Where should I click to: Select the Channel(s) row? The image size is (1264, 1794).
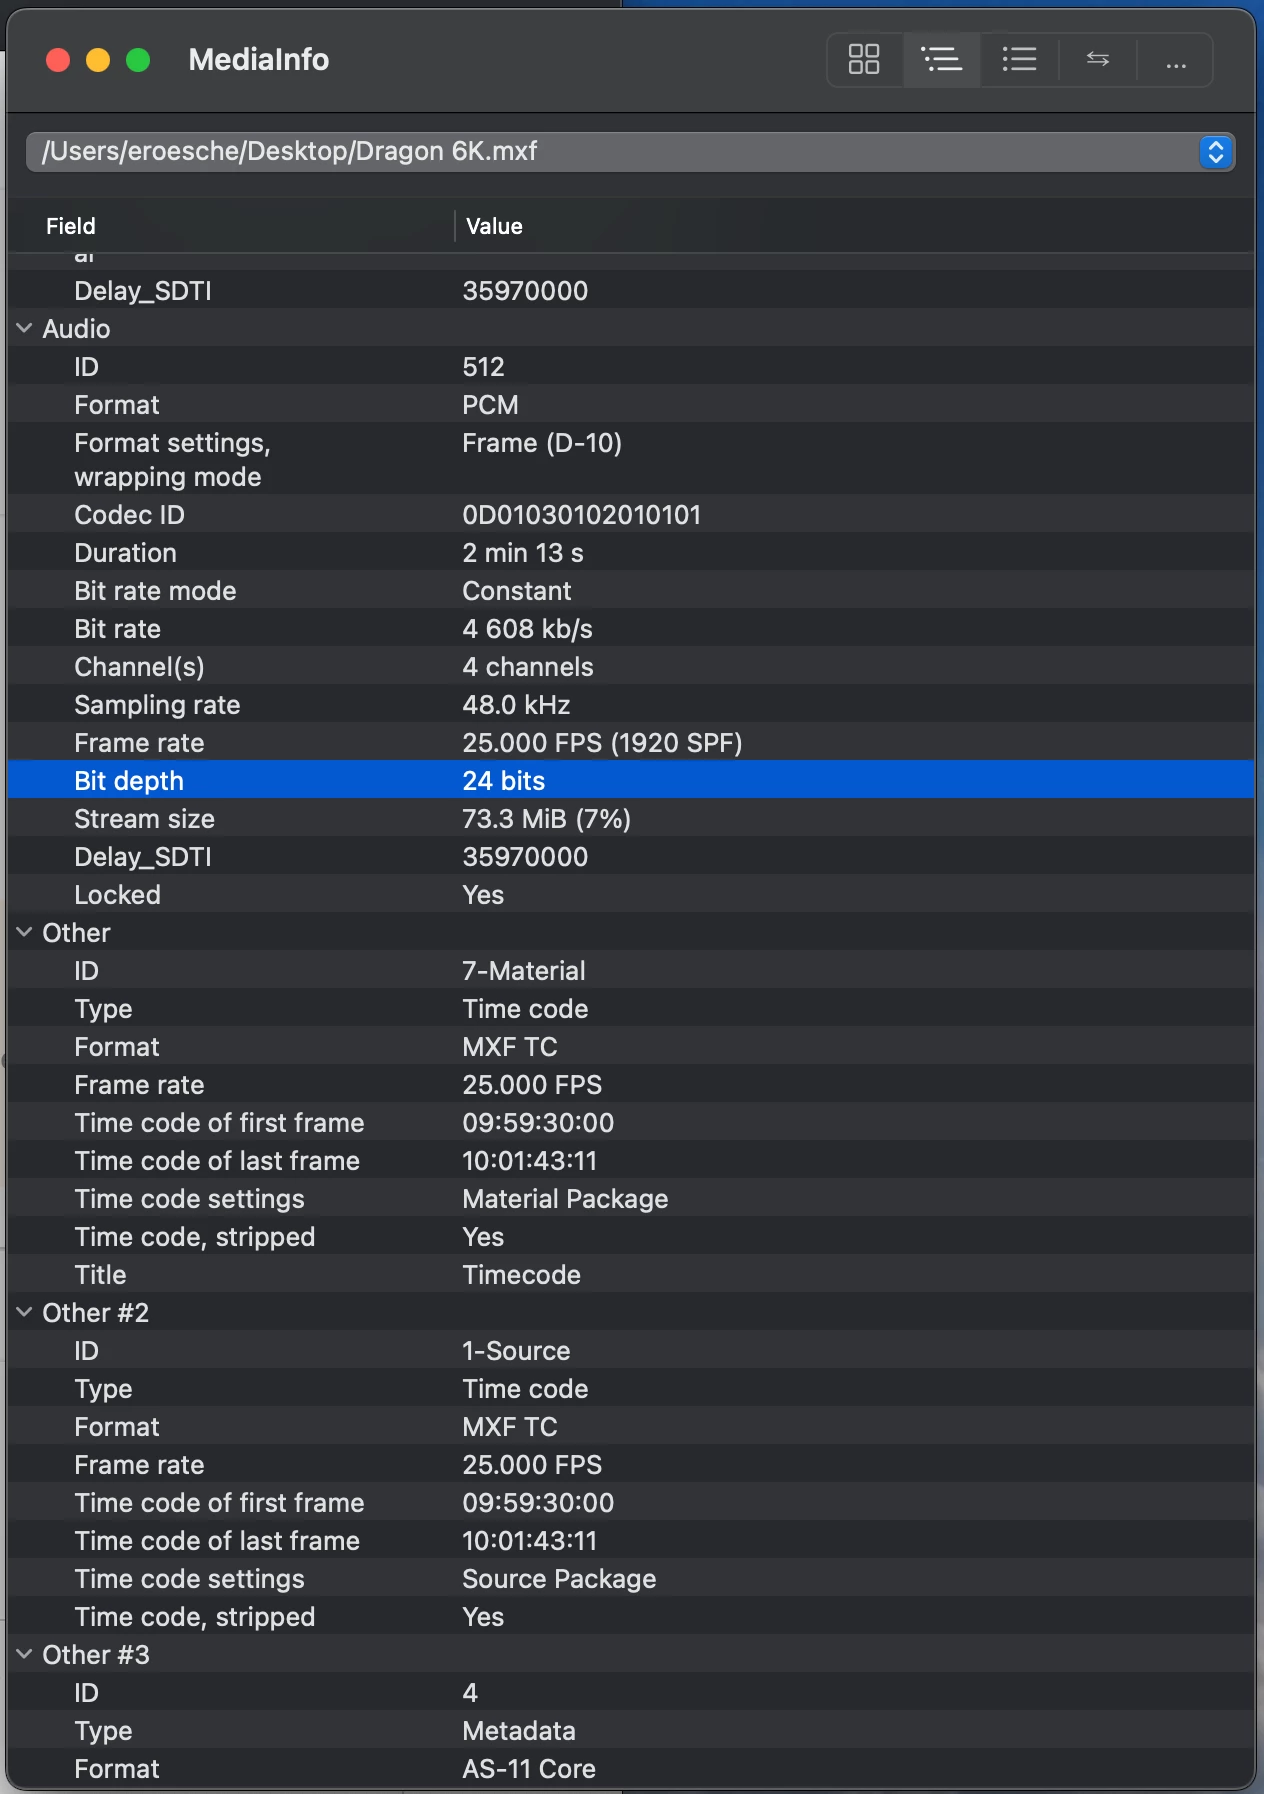tap(631, 666)
